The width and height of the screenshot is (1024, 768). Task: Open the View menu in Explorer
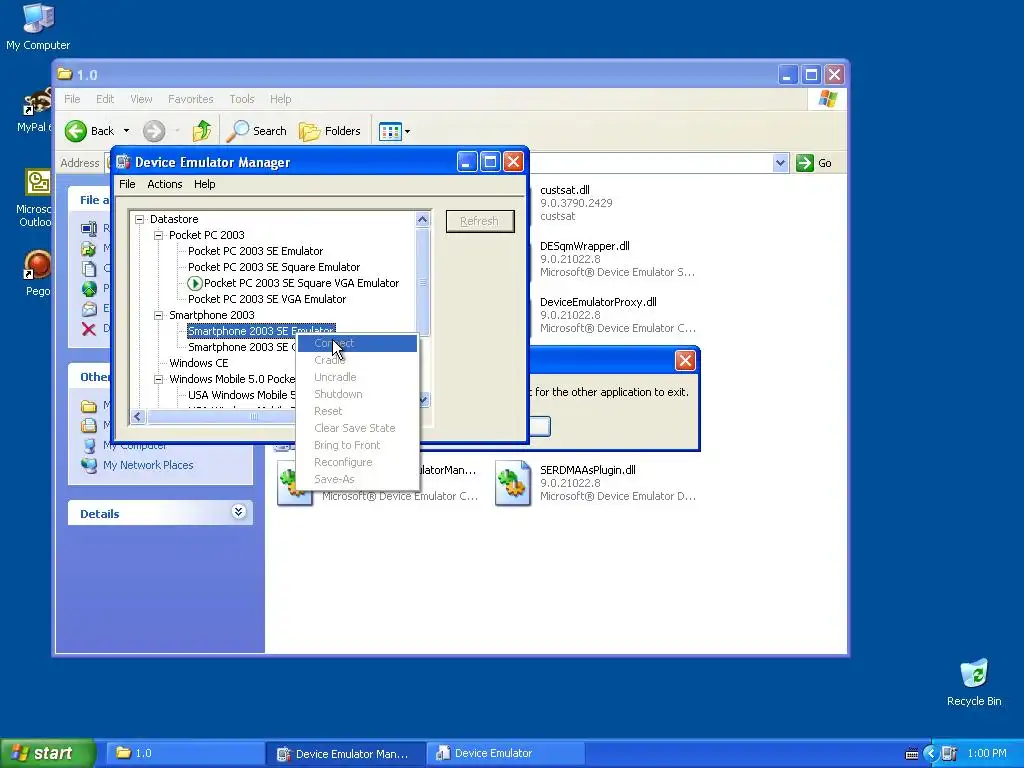click(141, 99)
